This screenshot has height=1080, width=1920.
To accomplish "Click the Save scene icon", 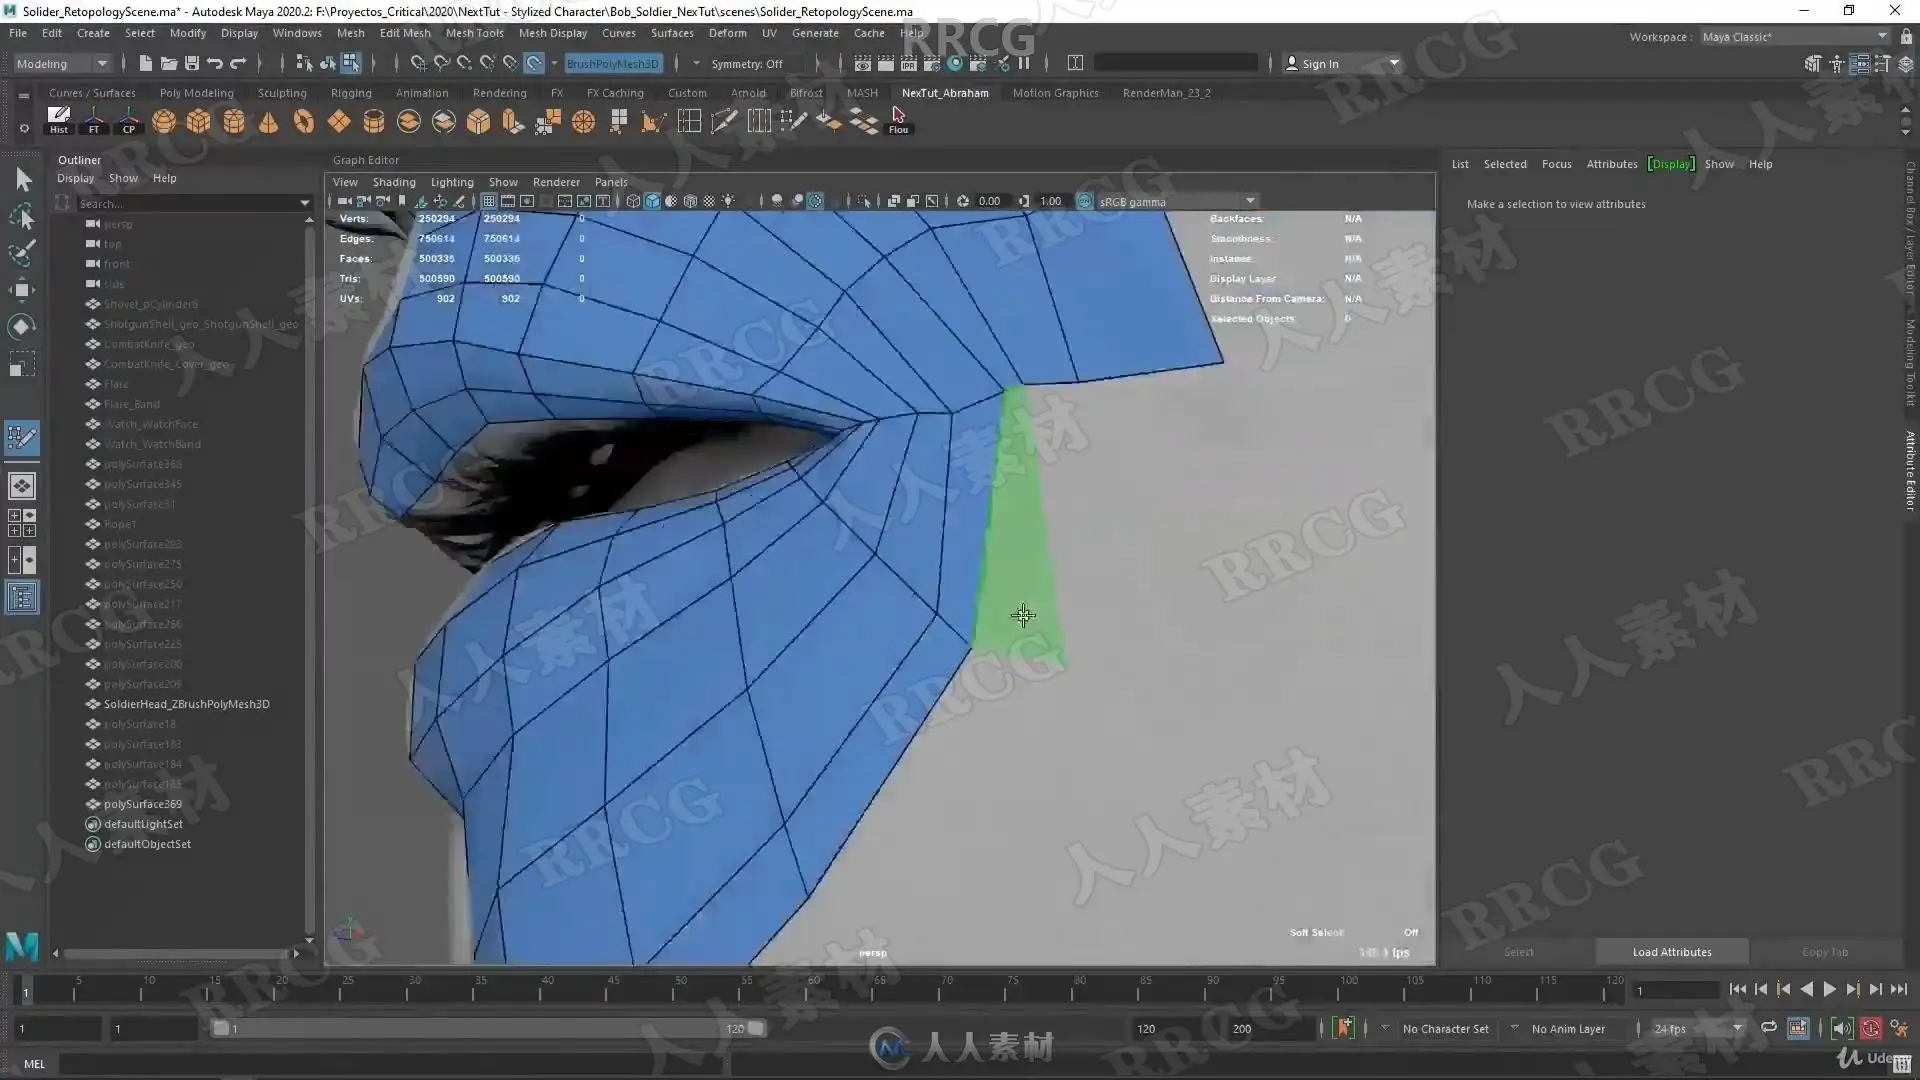I will click(192, 63).
